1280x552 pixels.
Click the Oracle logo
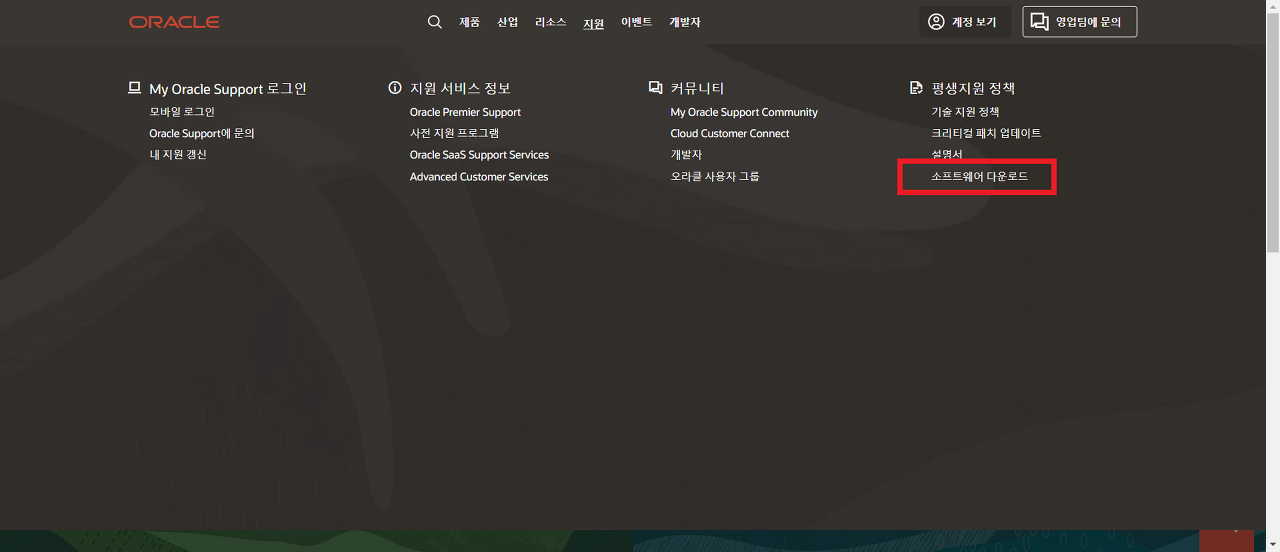point(174,22)
